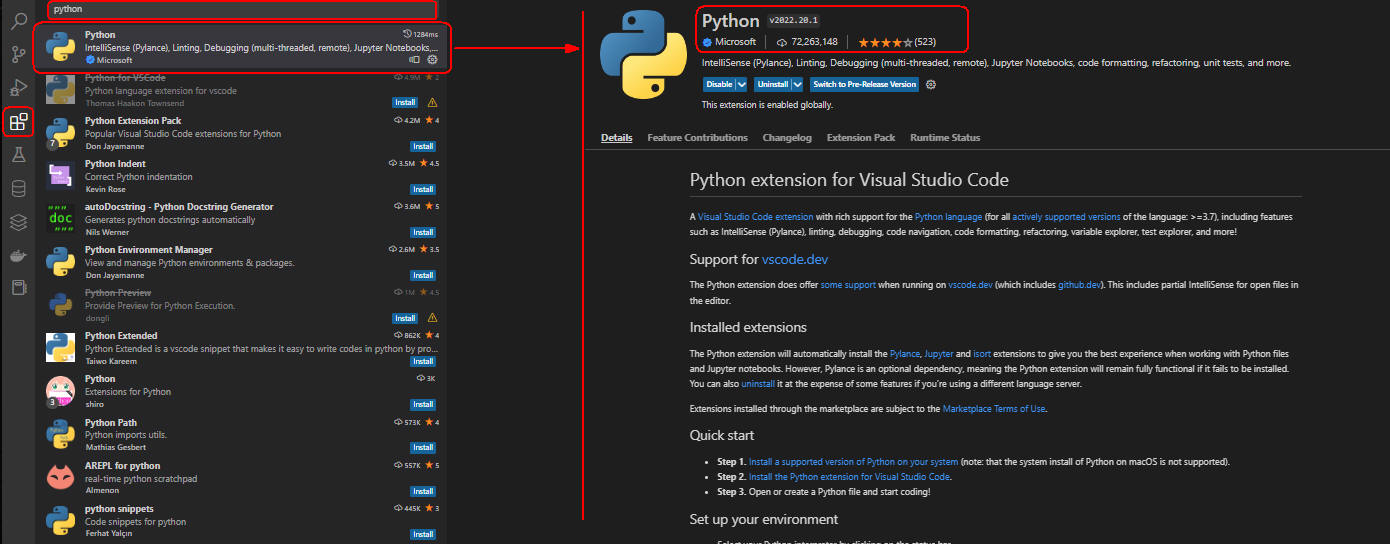Screen dimensions: 1390x544
Task: Install the AREPL for python extension
Action: (x=423, y=491)
